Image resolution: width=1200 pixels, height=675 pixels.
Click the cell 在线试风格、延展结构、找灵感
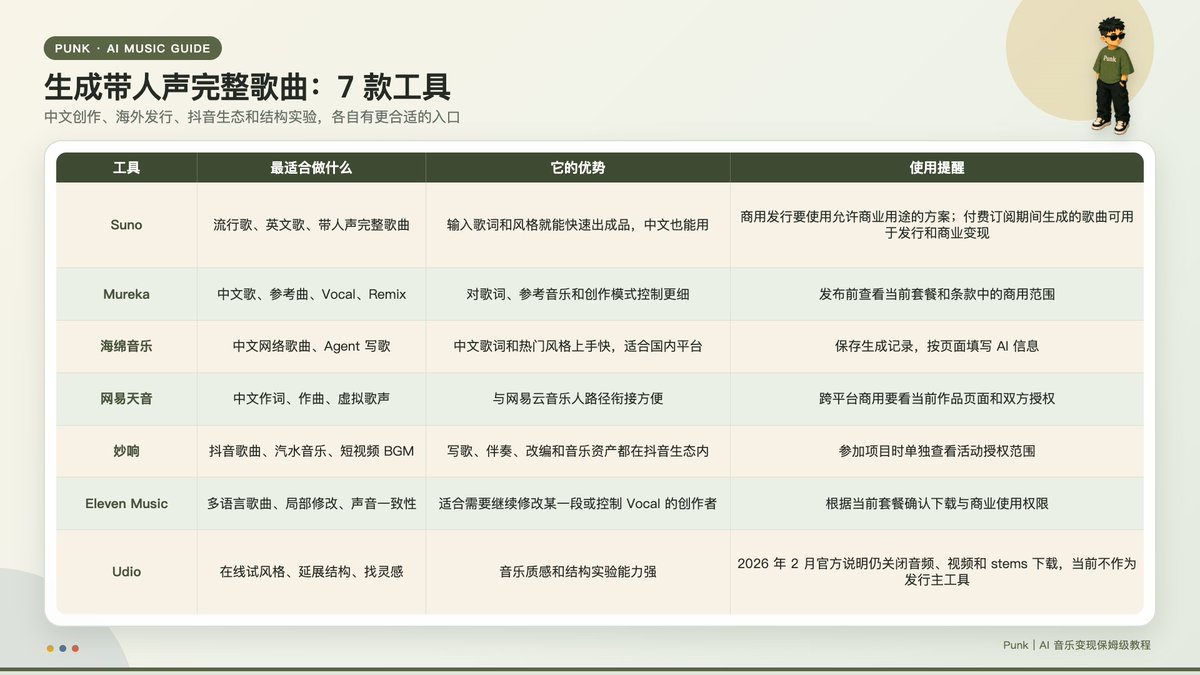(x=311, y=572)
